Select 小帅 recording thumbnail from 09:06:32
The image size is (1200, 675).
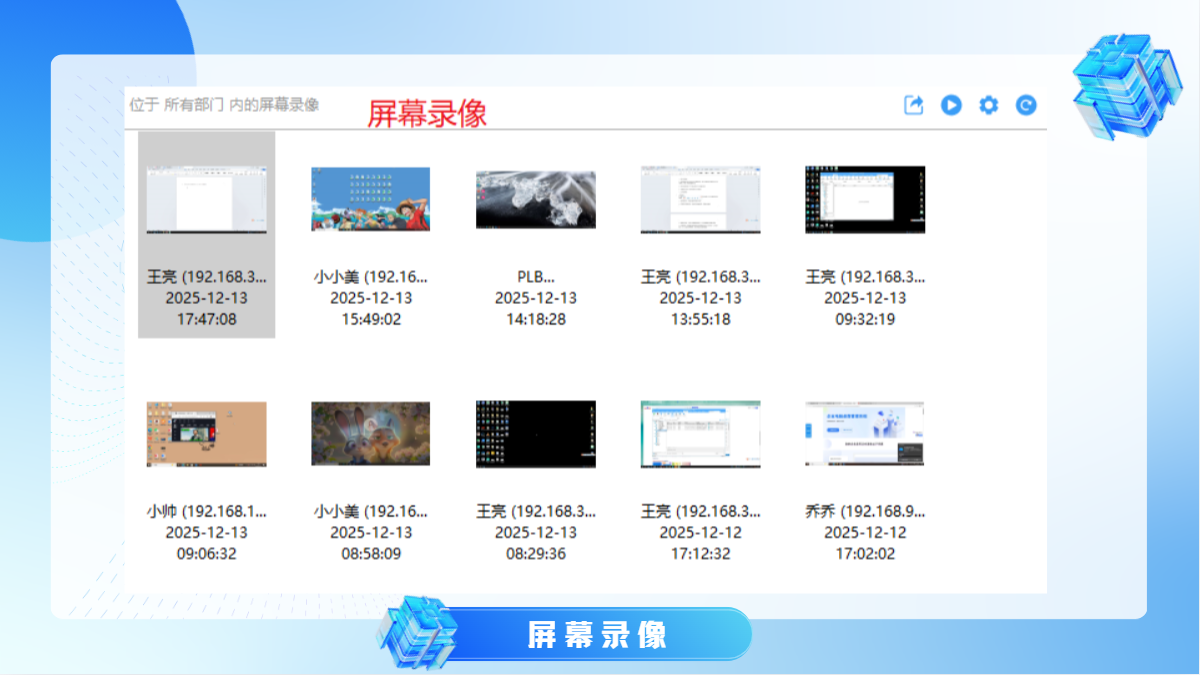206,434
